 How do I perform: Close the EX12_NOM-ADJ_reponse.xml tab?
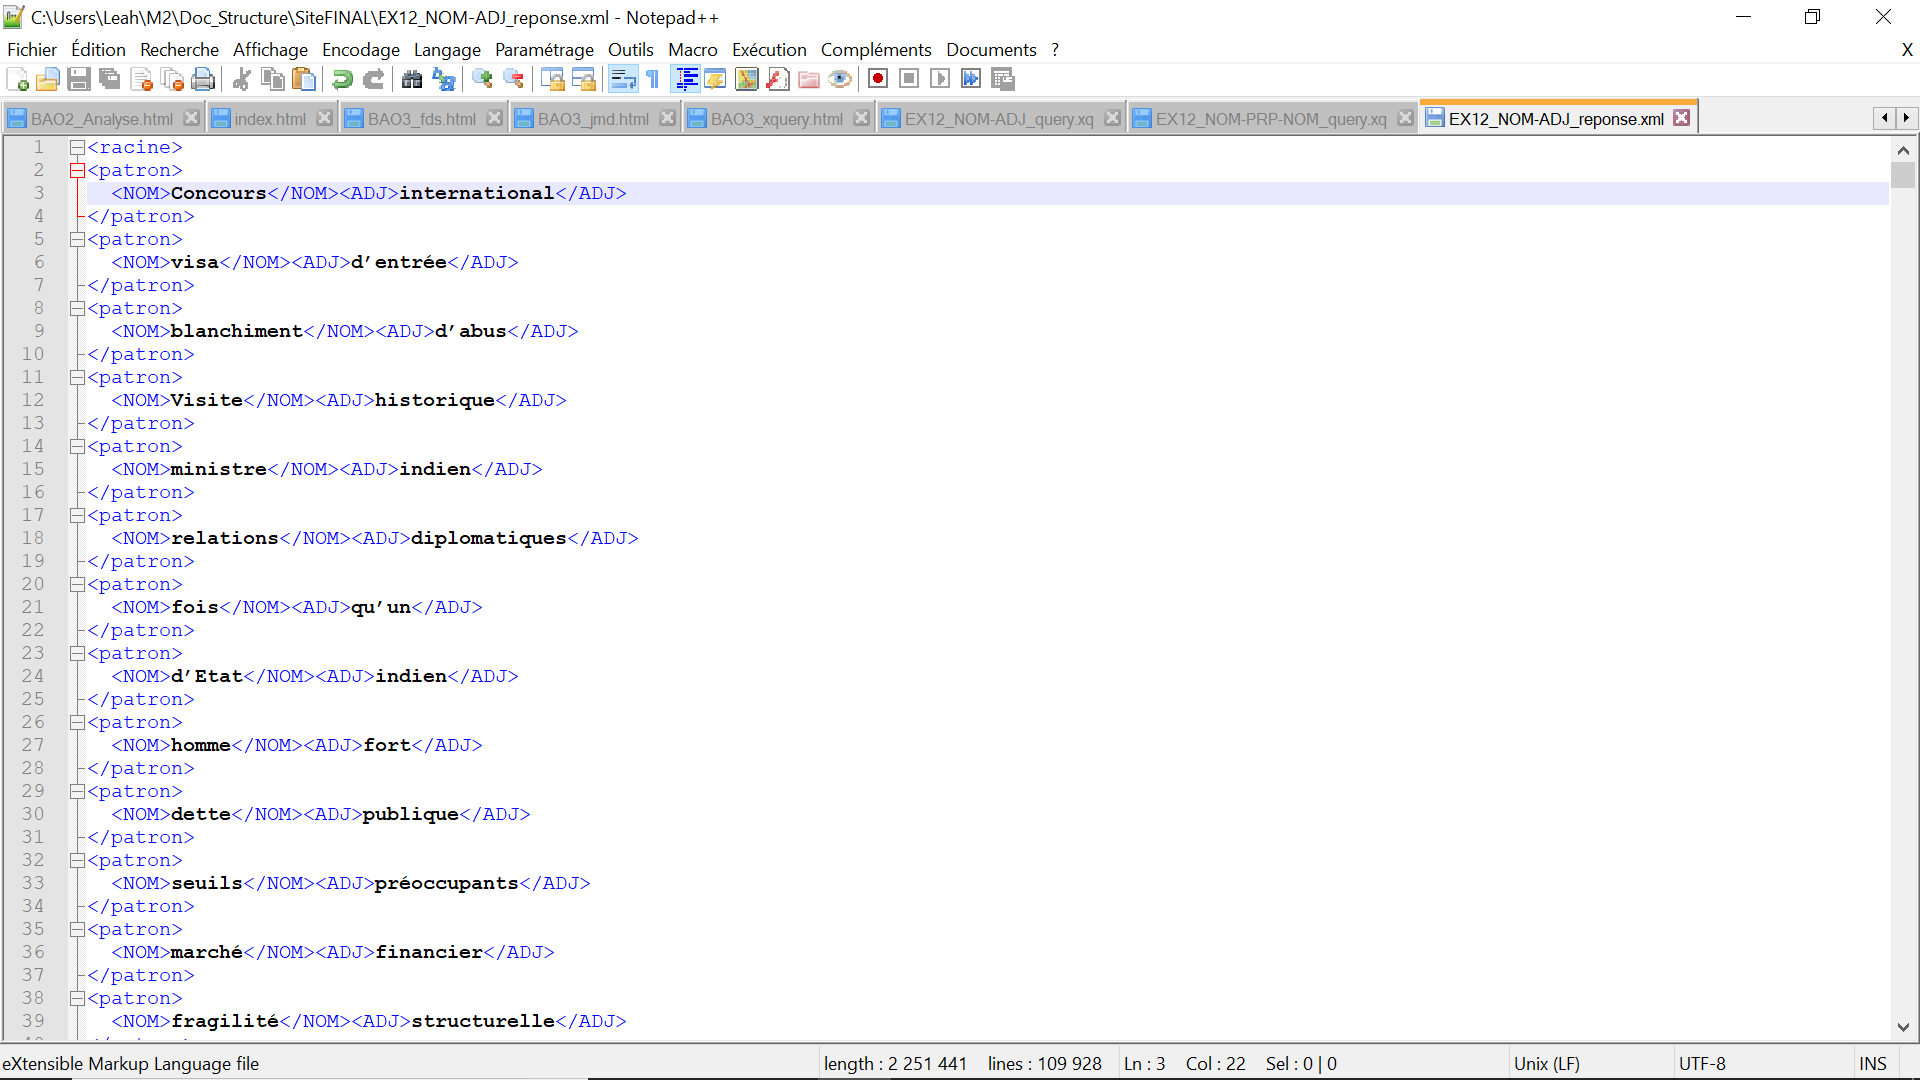[x=1682, y=118]
